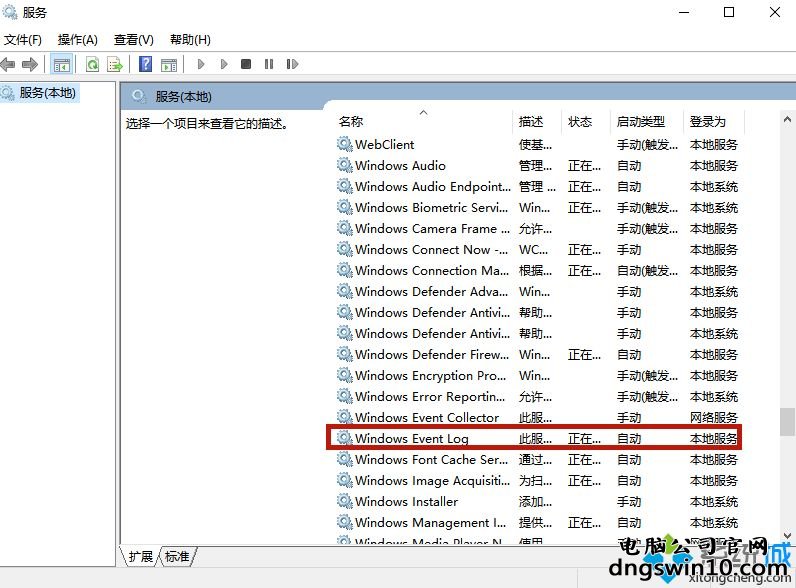Open Help with the blue question mark icon
This screenshot has width=796, height=588.
(145, 64)
